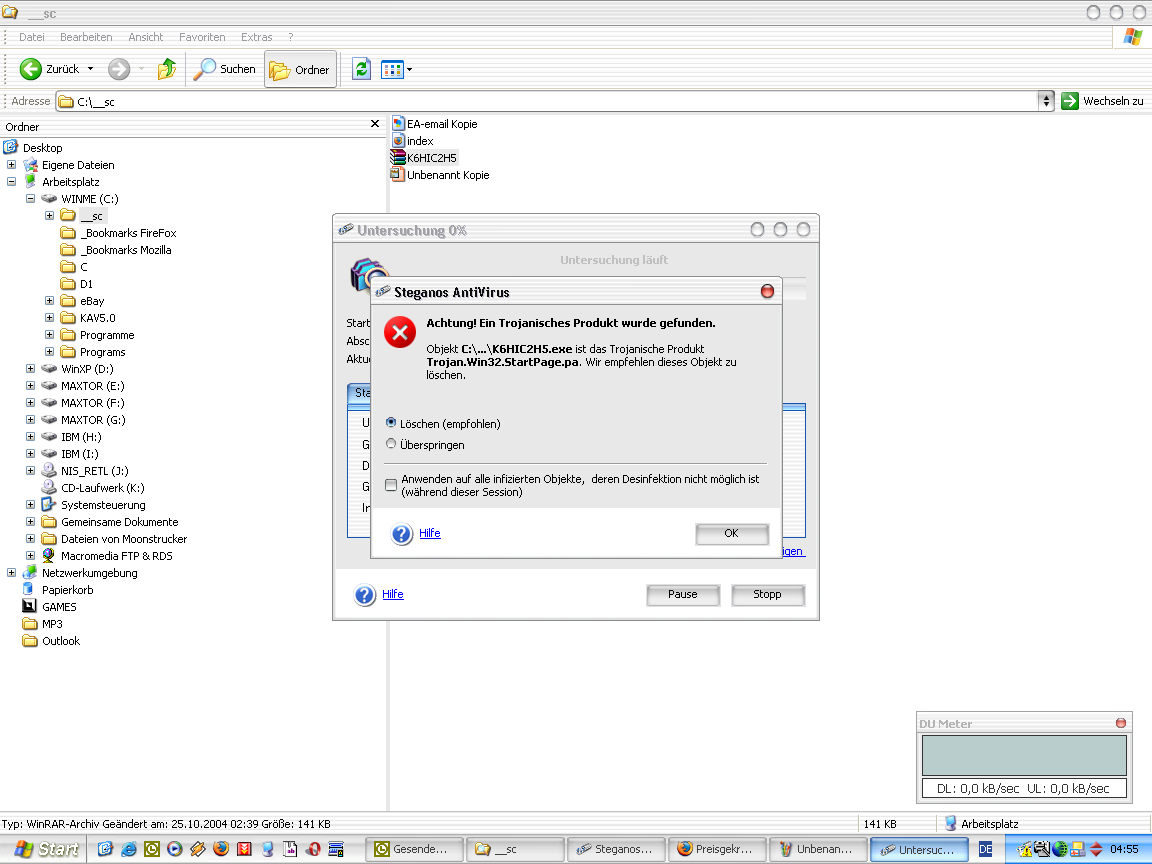Close the Ordner pane with X

(x=375, y=123)
